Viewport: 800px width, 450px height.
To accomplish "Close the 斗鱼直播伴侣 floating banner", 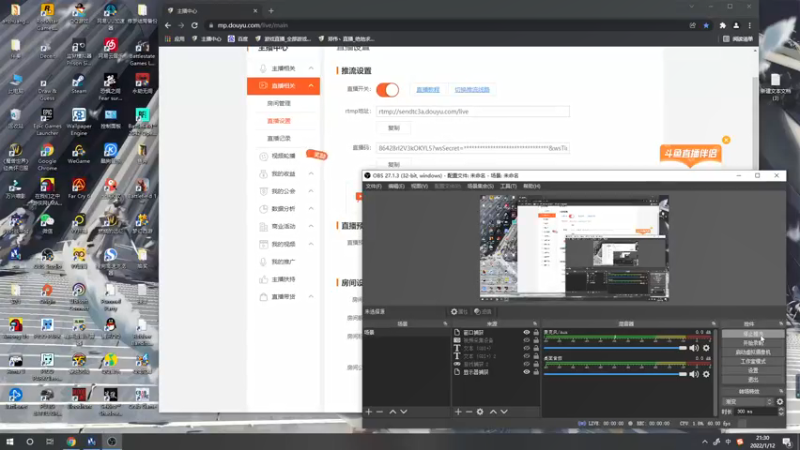I will click(x=726, y=140).
